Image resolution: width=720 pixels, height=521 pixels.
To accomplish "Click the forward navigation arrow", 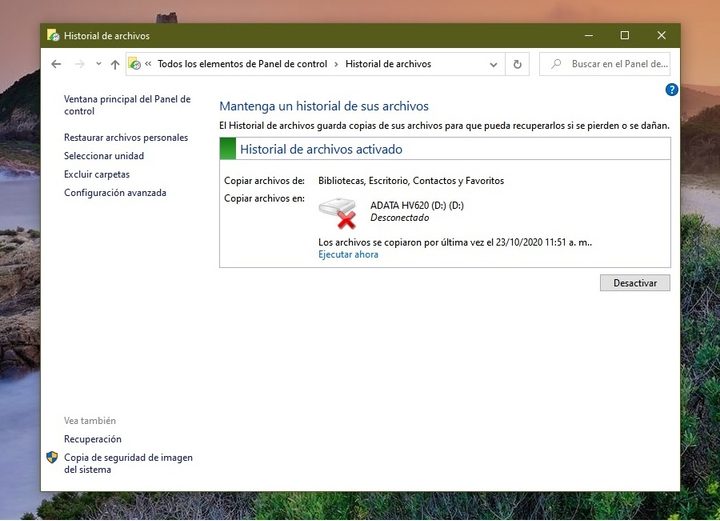I will click(x=79, y=64).
